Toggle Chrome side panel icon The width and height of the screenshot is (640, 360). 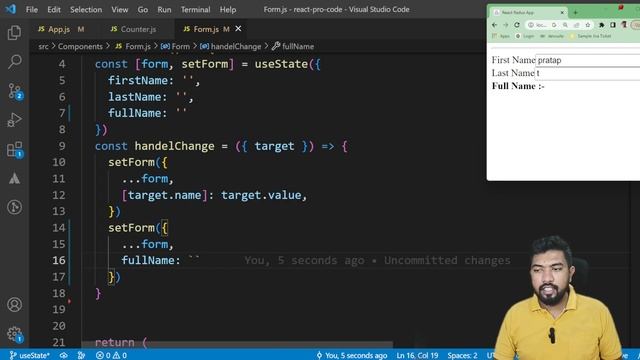(x=613, y=25)
